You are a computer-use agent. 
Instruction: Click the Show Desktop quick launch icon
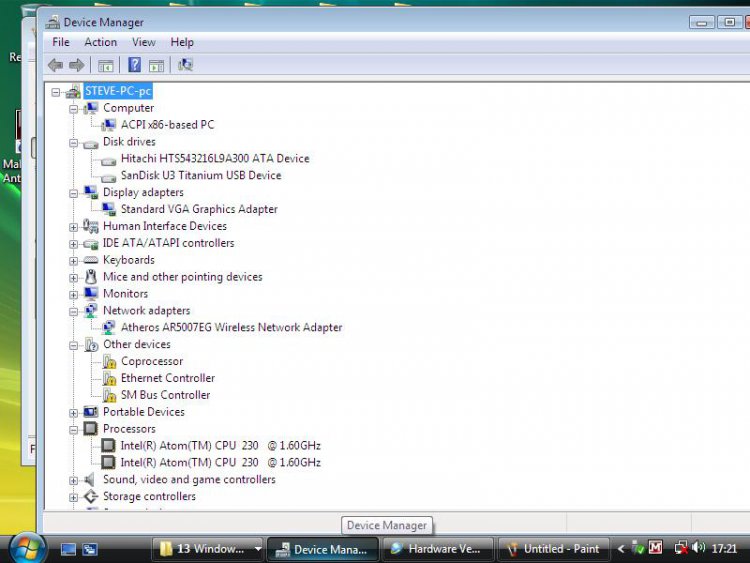[x=68, y=550]
